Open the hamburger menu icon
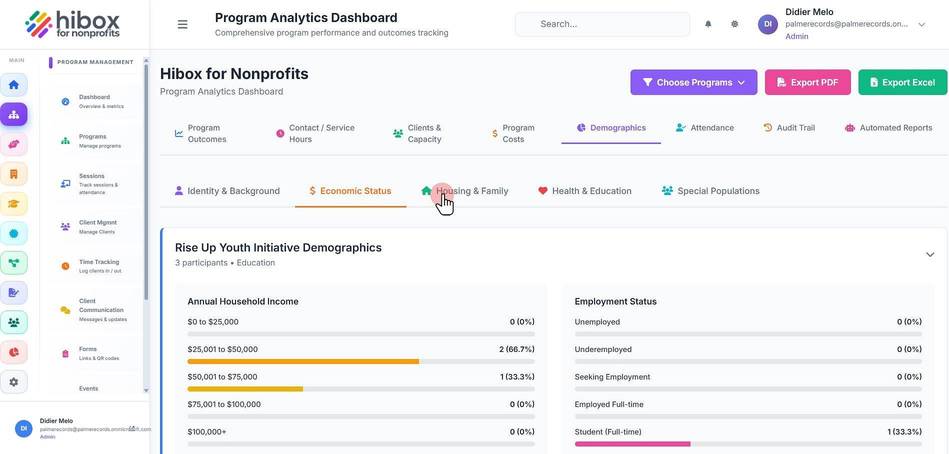The width and height of the screenshot is (949, 454). [x=182, y=24]
